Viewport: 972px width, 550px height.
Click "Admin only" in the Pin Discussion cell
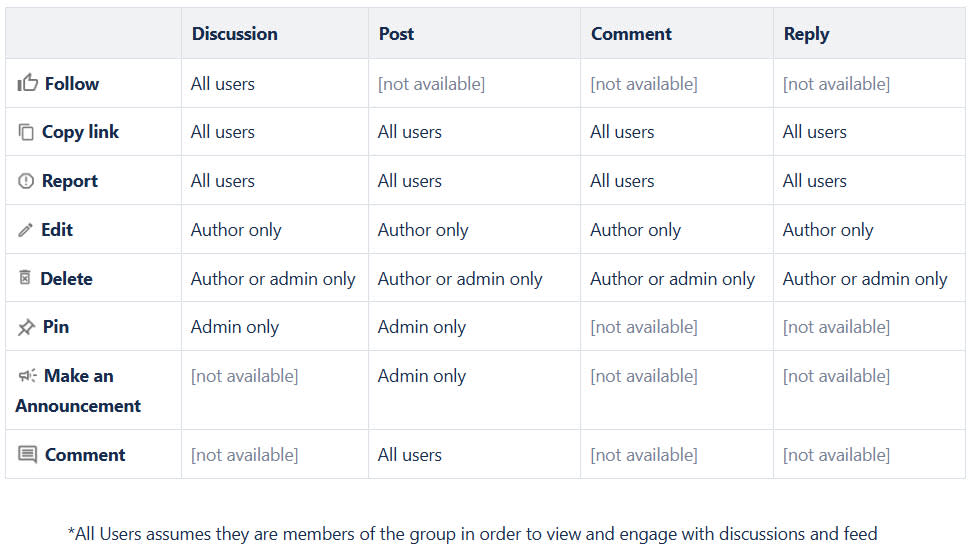click(235, 327)
